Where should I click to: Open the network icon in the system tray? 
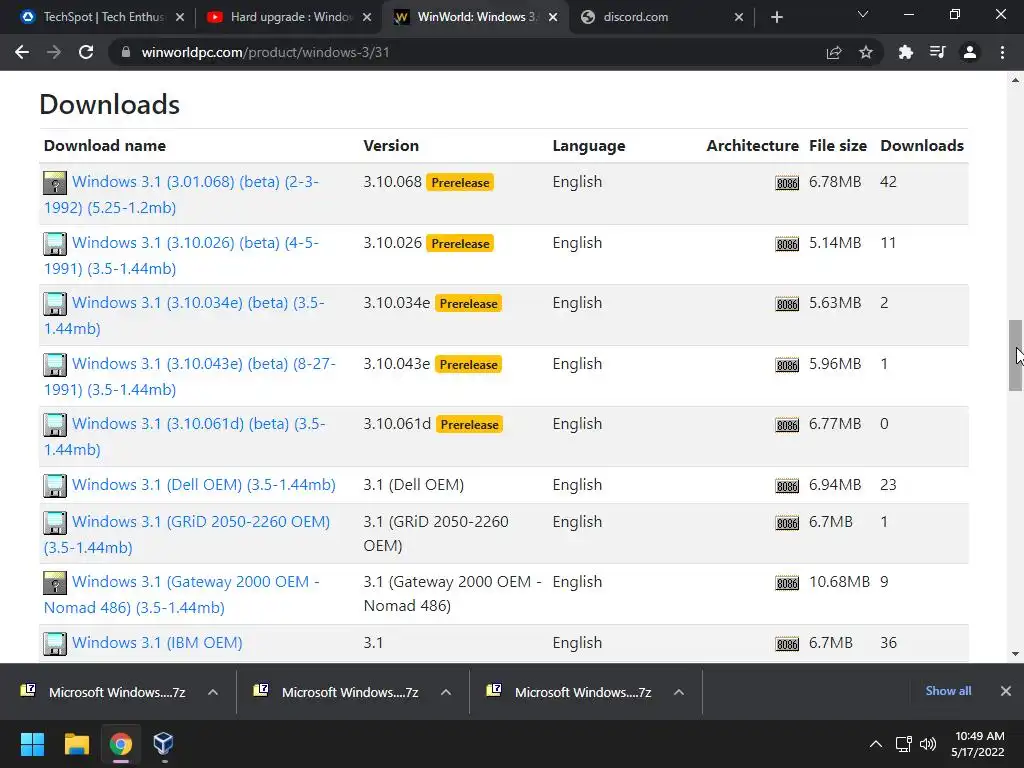click(x=903, y=744)
